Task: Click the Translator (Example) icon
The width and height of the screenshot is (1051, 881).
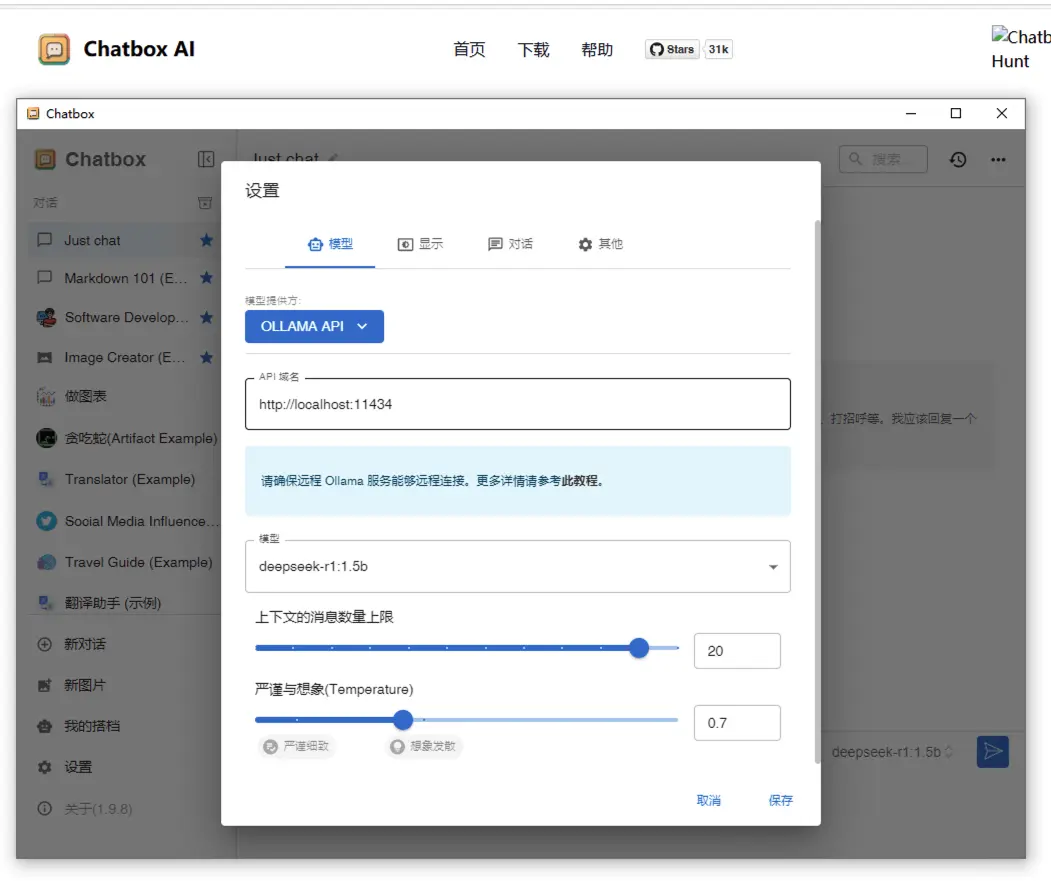Action: click(x=46, y=479)
